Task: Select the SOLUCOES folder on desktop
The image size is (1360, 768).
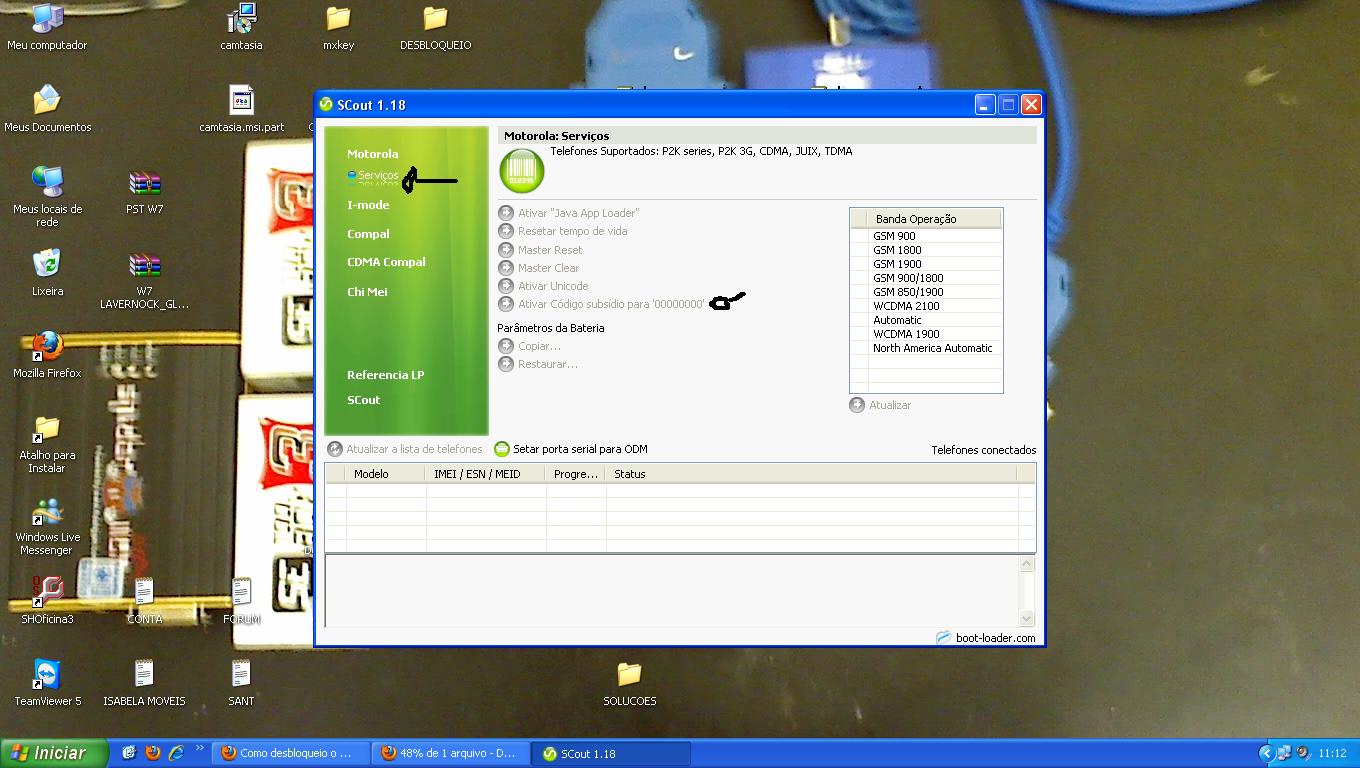Action: (629, 674)
